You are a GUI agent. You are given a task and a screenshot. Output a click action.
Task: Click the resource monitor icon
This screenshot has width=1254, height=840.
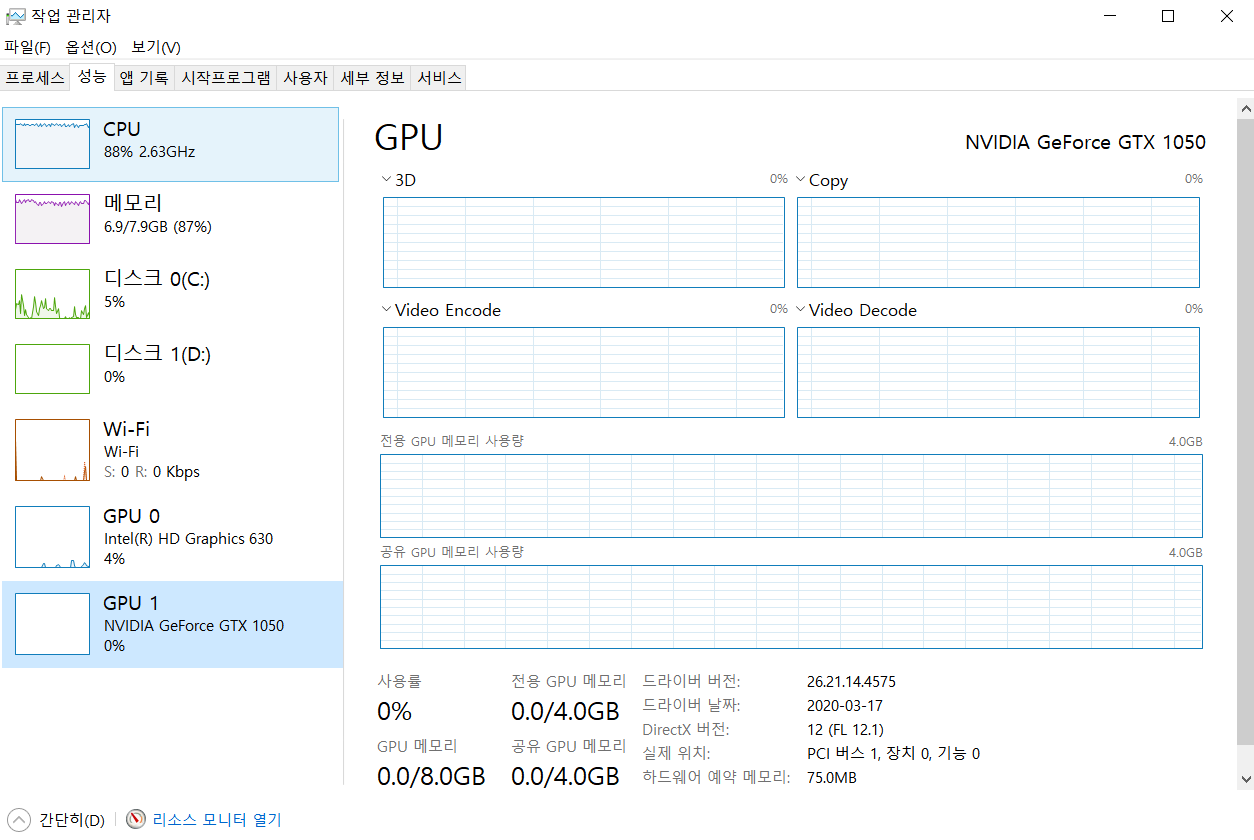click(137, 820)
